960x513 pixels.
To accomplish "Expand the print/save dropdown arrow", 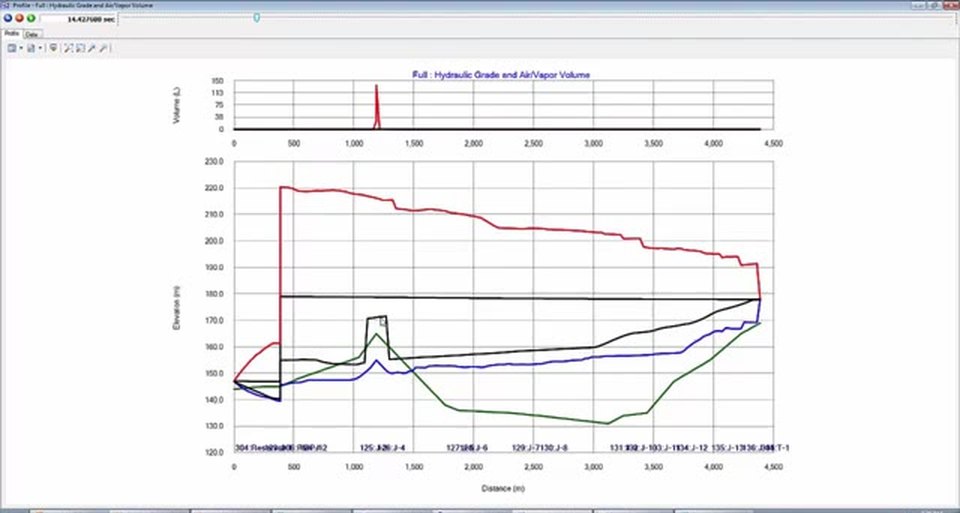I will click(x=40, y=48).
